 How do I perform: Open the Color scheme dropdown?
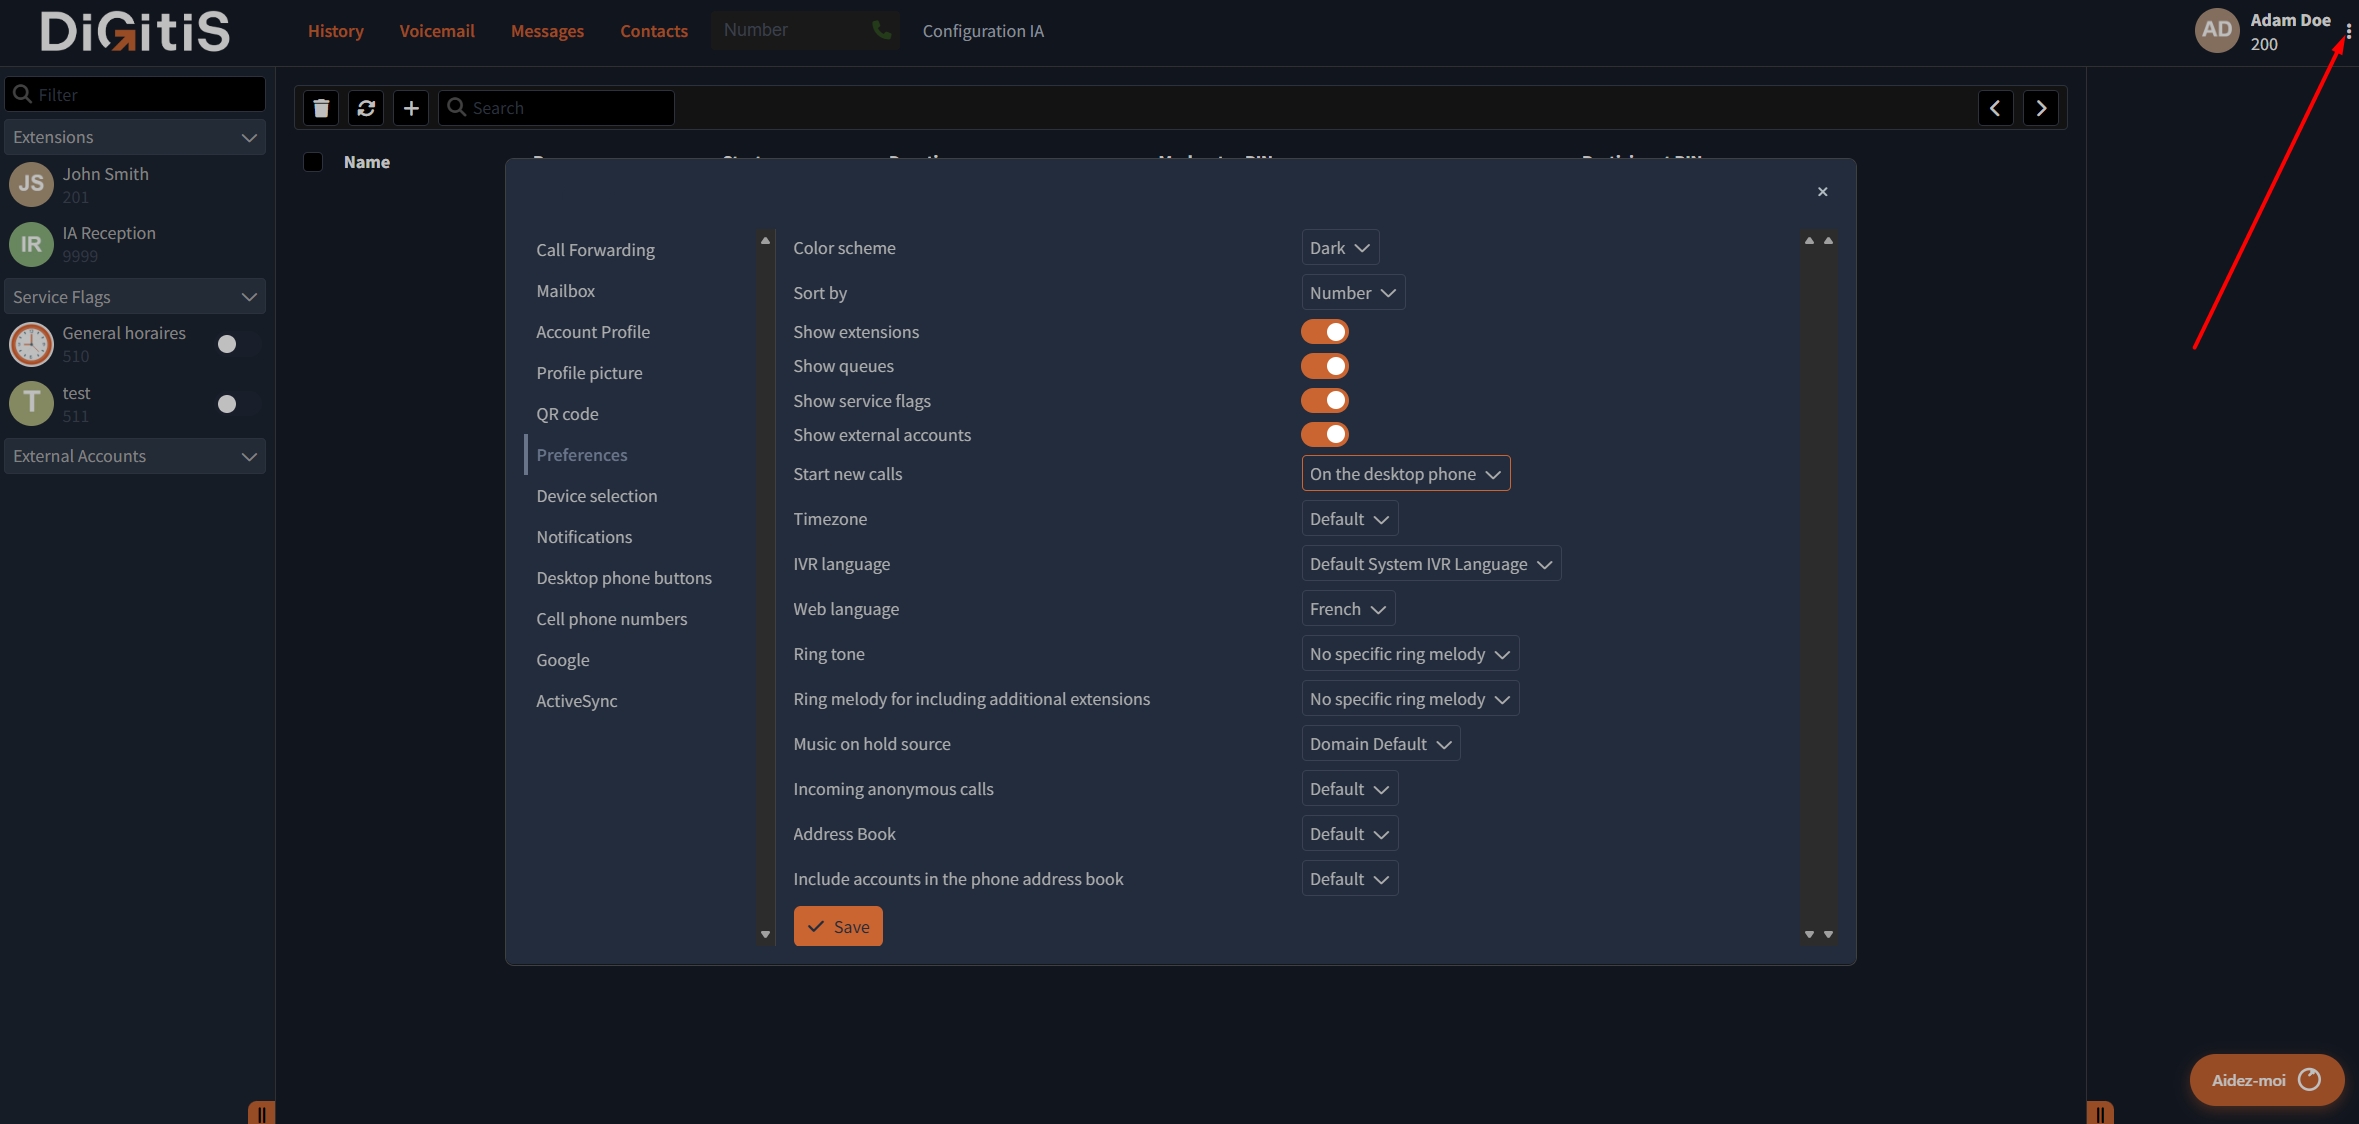pos(1340,248)
